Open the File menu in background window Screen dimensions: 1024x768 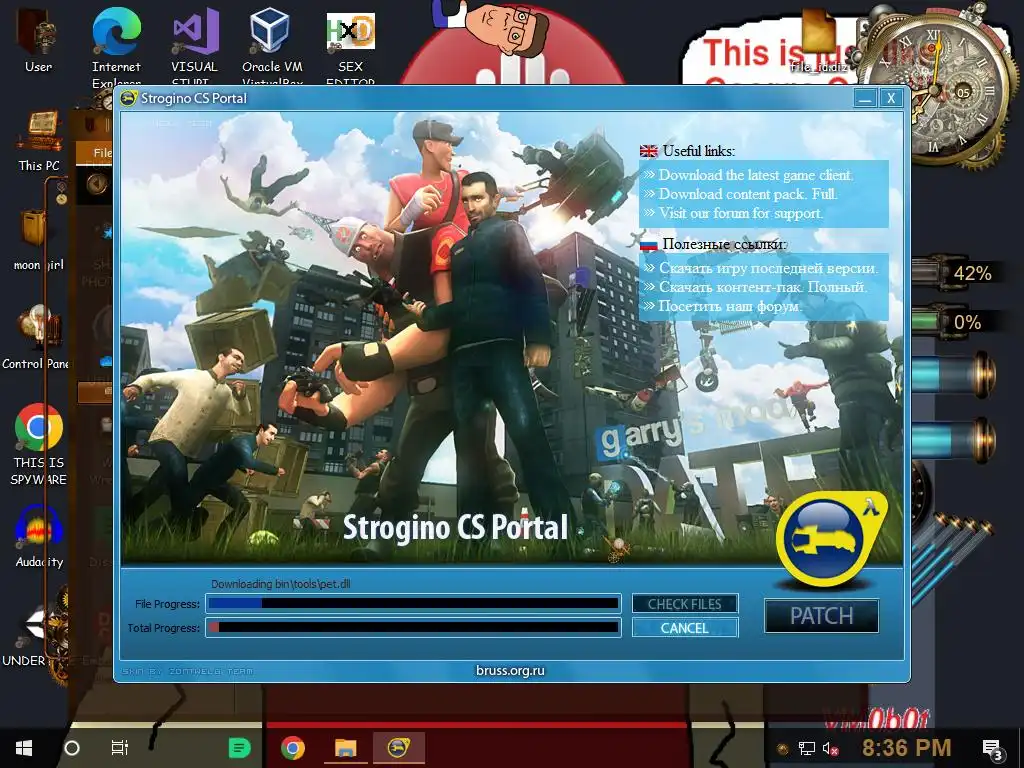pos(103,153)
